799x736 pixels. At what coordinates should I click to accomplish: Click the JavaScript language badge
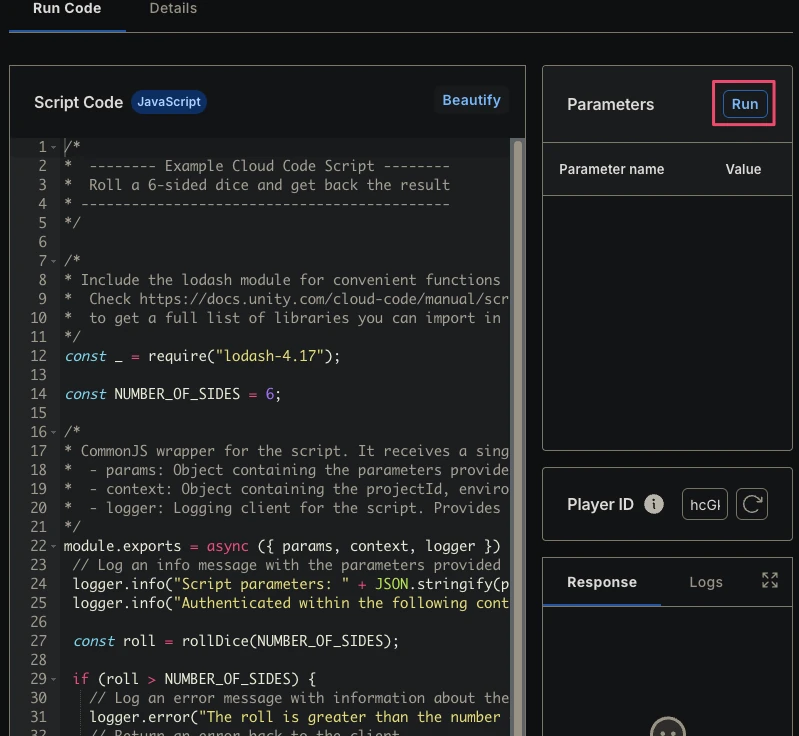[x=169, y=102]
